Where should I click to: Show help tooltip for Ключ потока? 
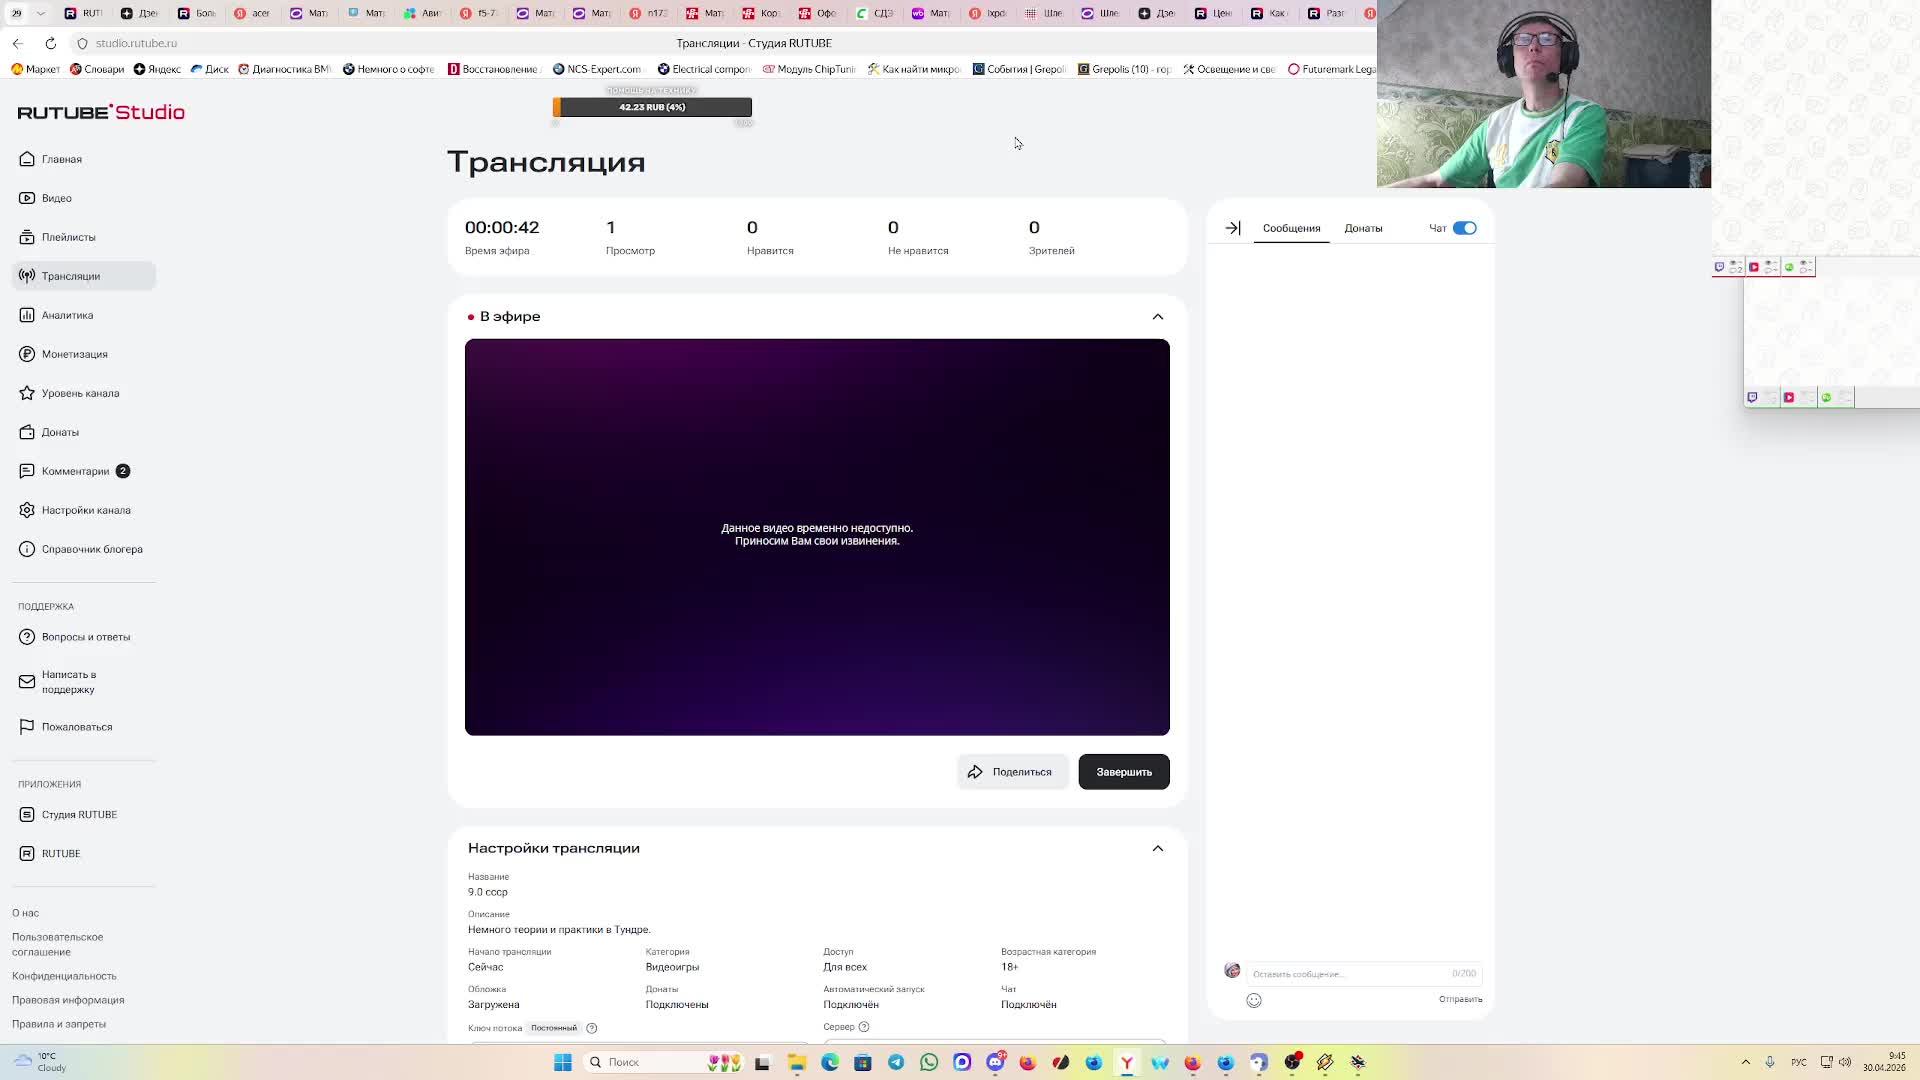592,1028
